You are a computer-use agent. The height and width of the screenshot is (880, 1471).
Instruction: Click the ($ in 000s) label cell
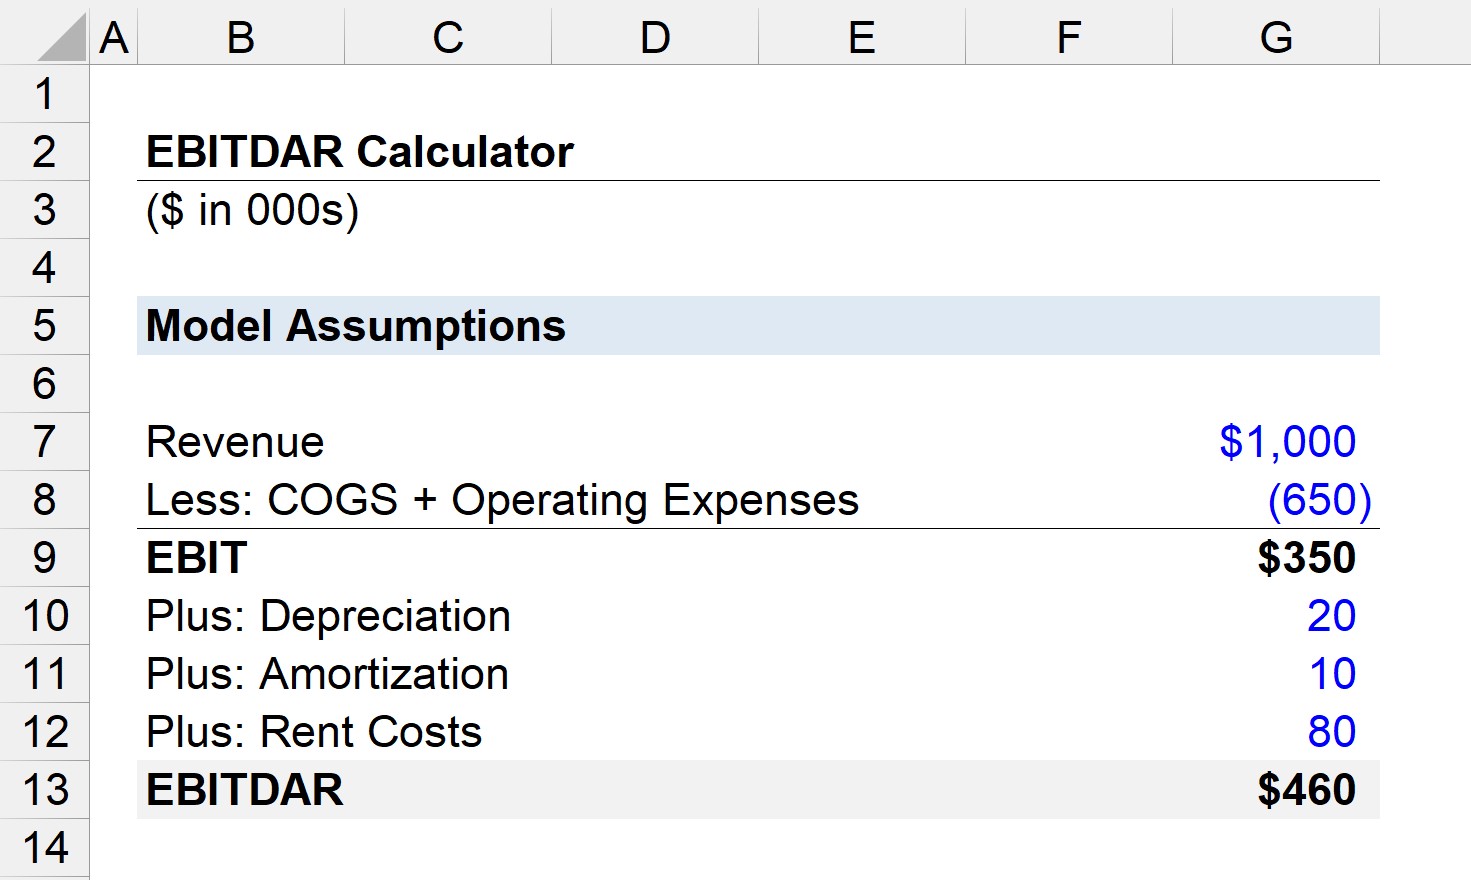(252, 210)
